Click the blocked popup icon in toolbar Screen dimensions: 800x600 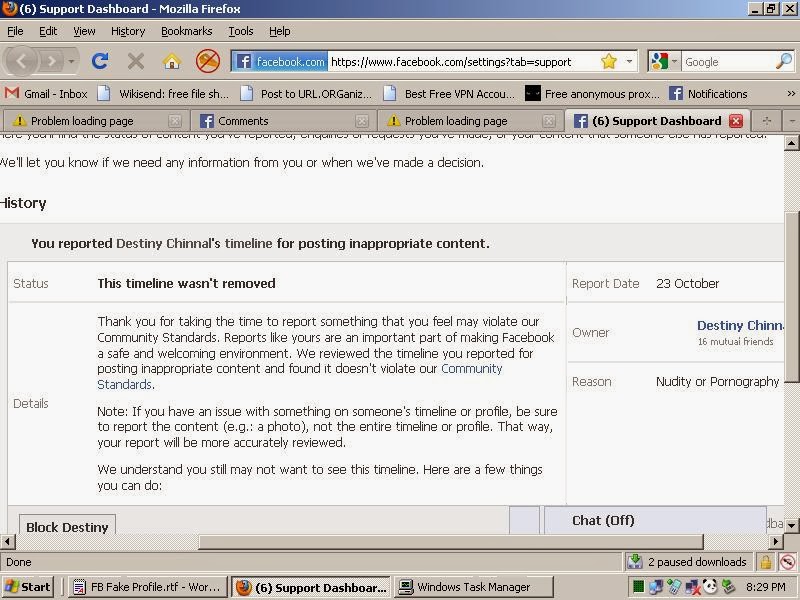tap(208, 61)
